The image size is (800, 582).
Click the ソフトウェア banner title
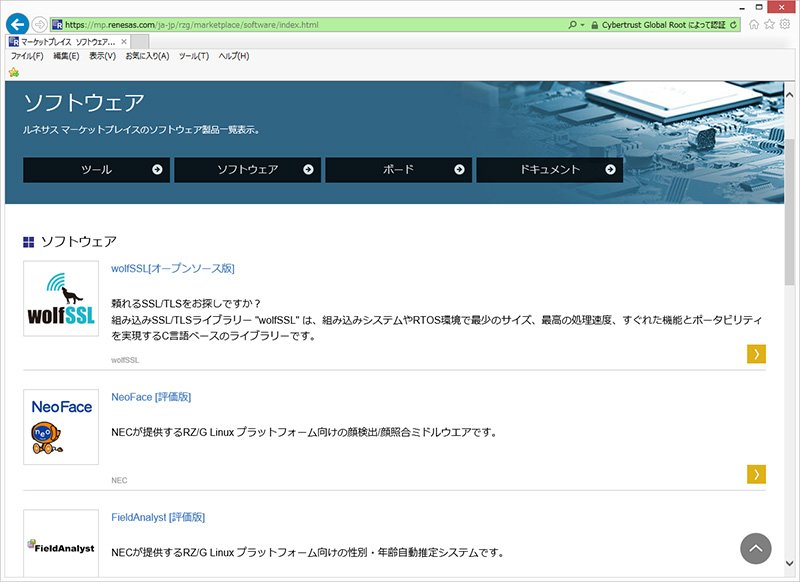click(84, 103)
